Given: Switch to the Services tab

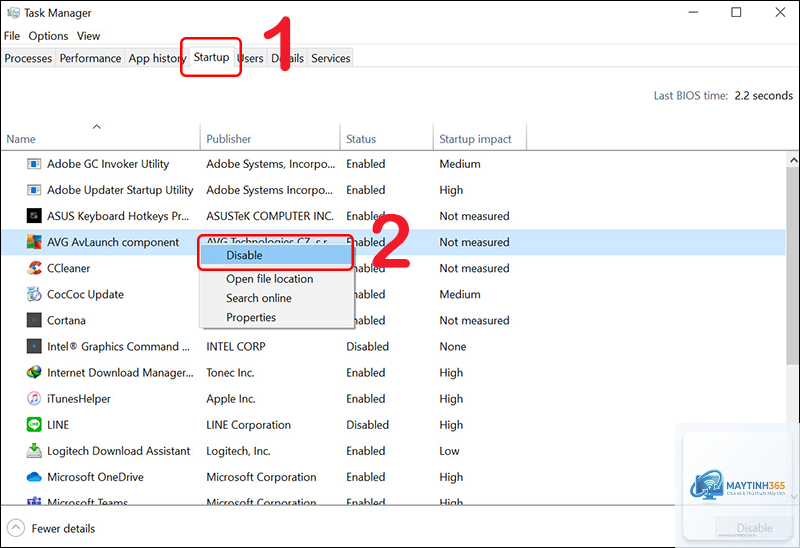Looking at the screenshot, I should coord(331,58).
